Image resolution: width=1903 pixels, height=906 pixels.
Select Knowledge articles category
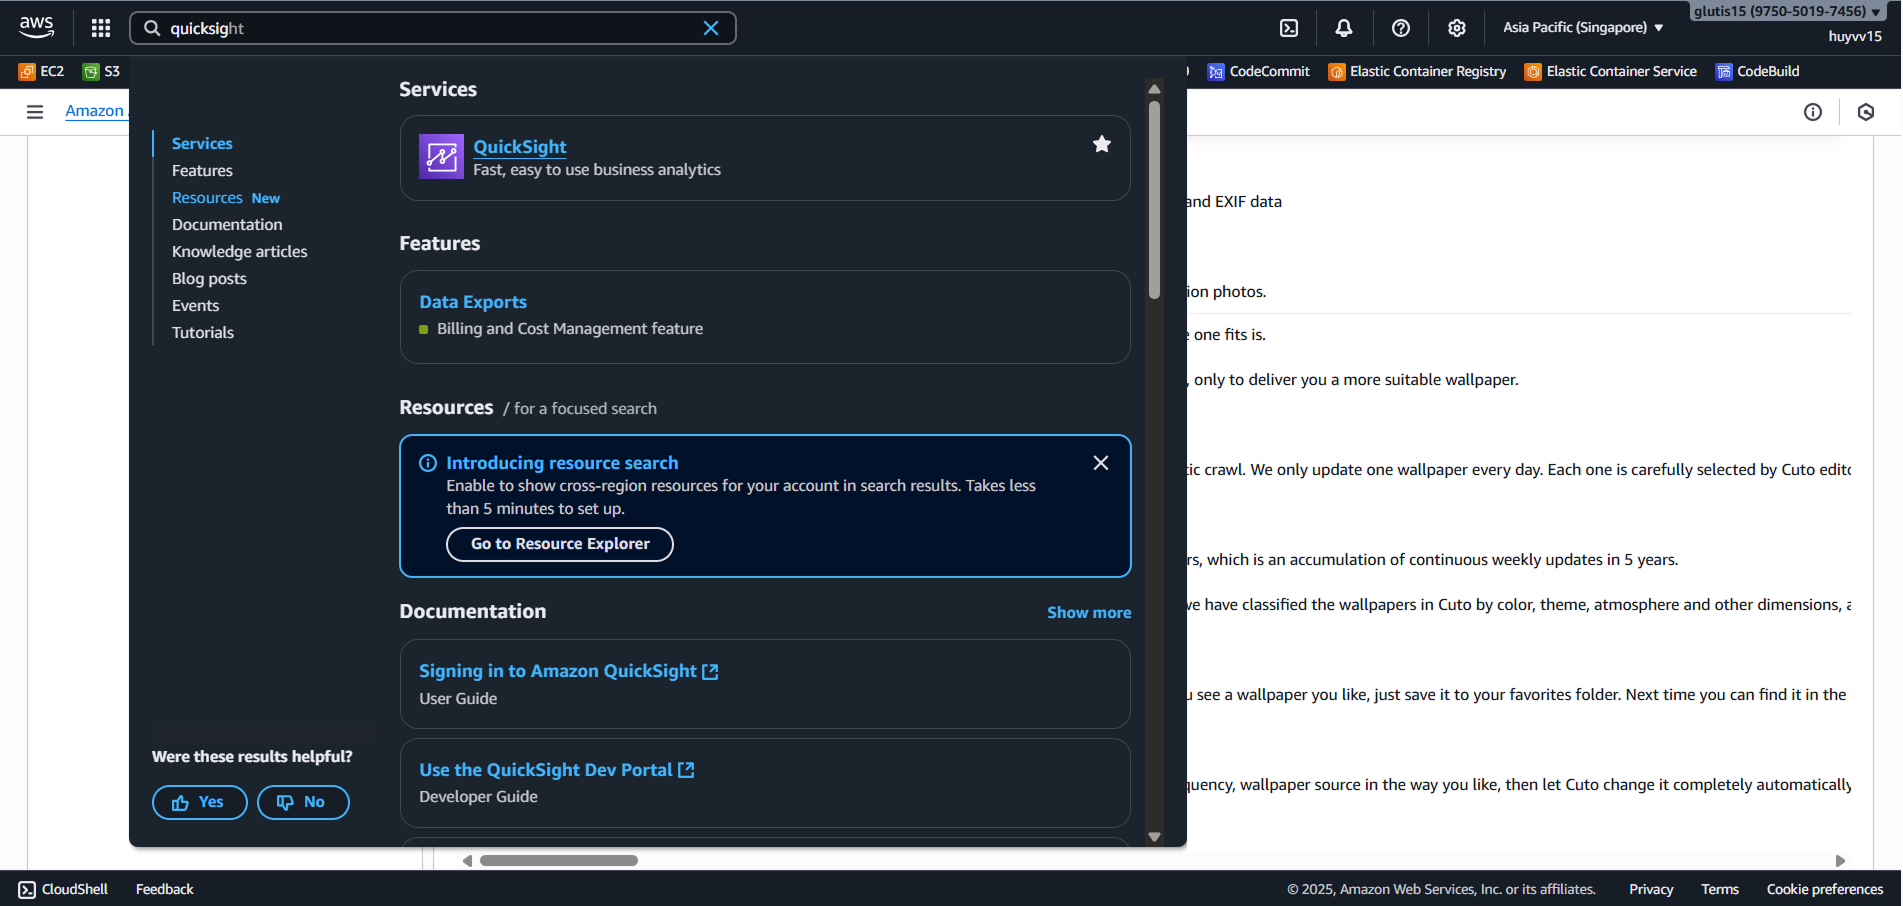point(239,252)
